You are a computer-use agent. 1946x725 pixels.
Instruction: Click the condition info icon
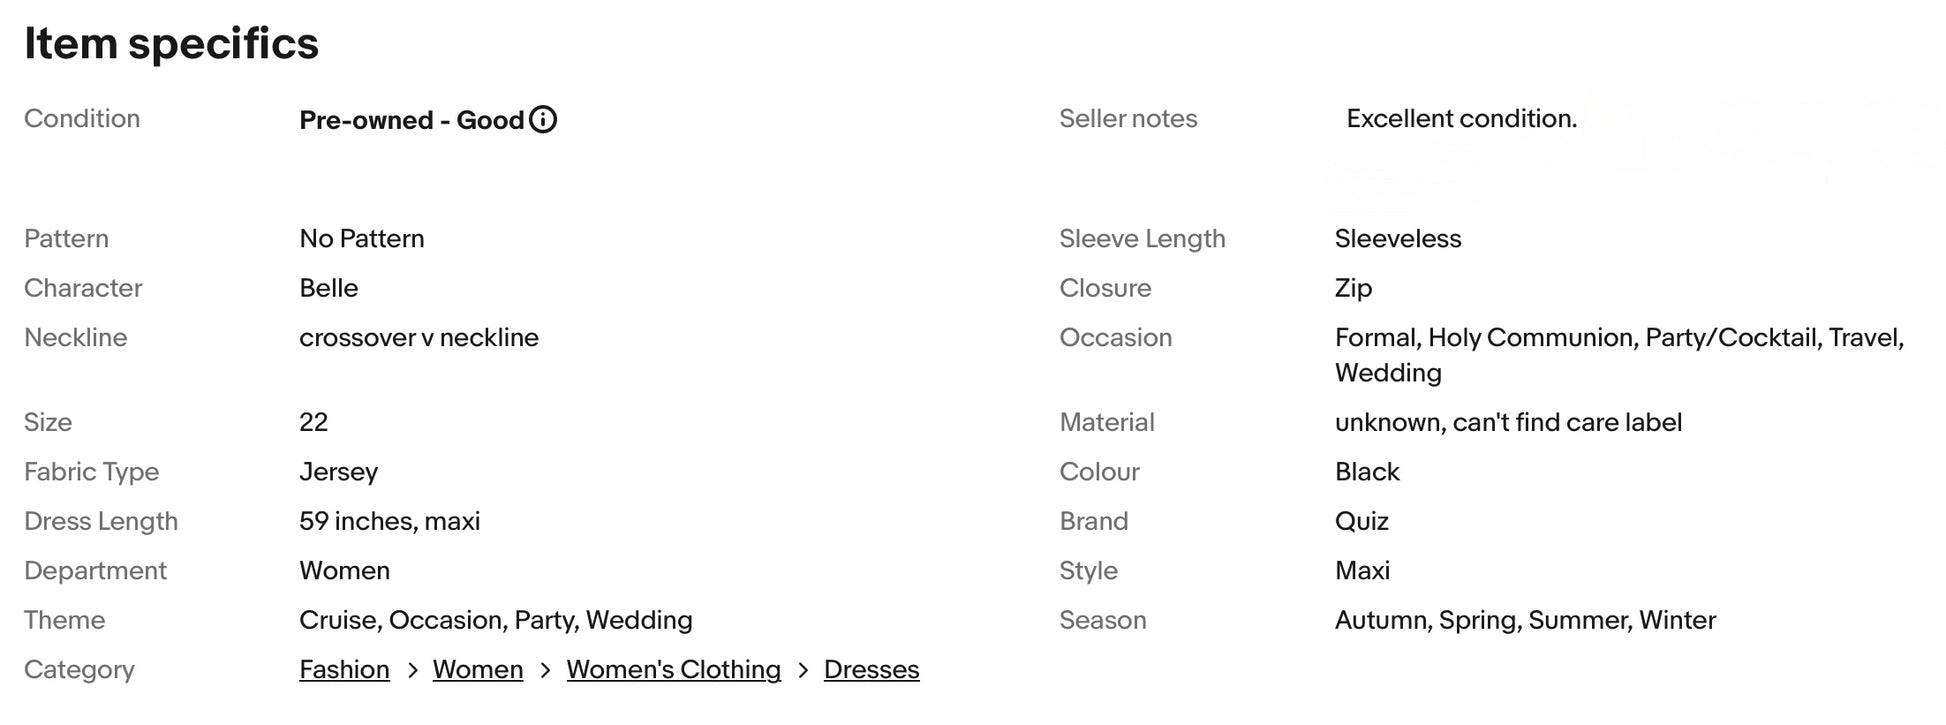(543, 120)
